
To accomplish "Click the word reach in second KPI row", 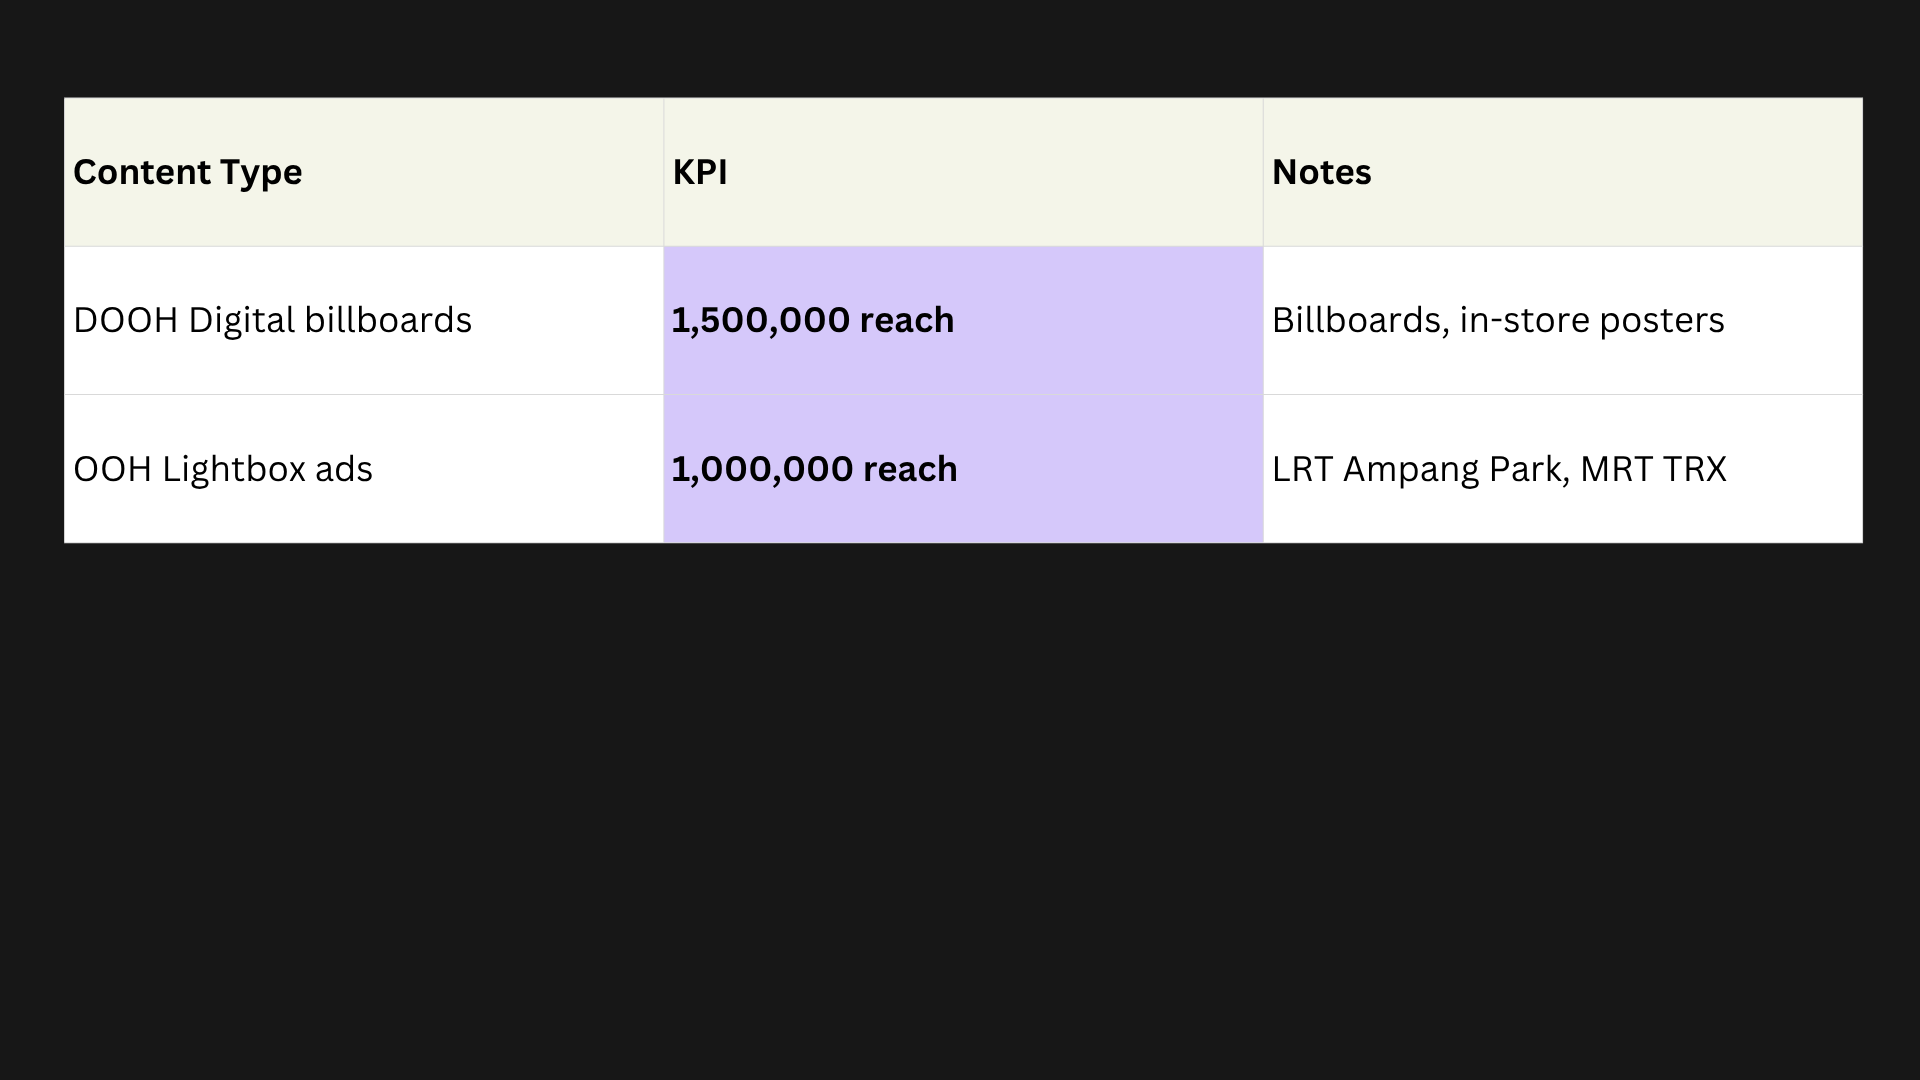I will pyautogui.click(x=910, y=469).
